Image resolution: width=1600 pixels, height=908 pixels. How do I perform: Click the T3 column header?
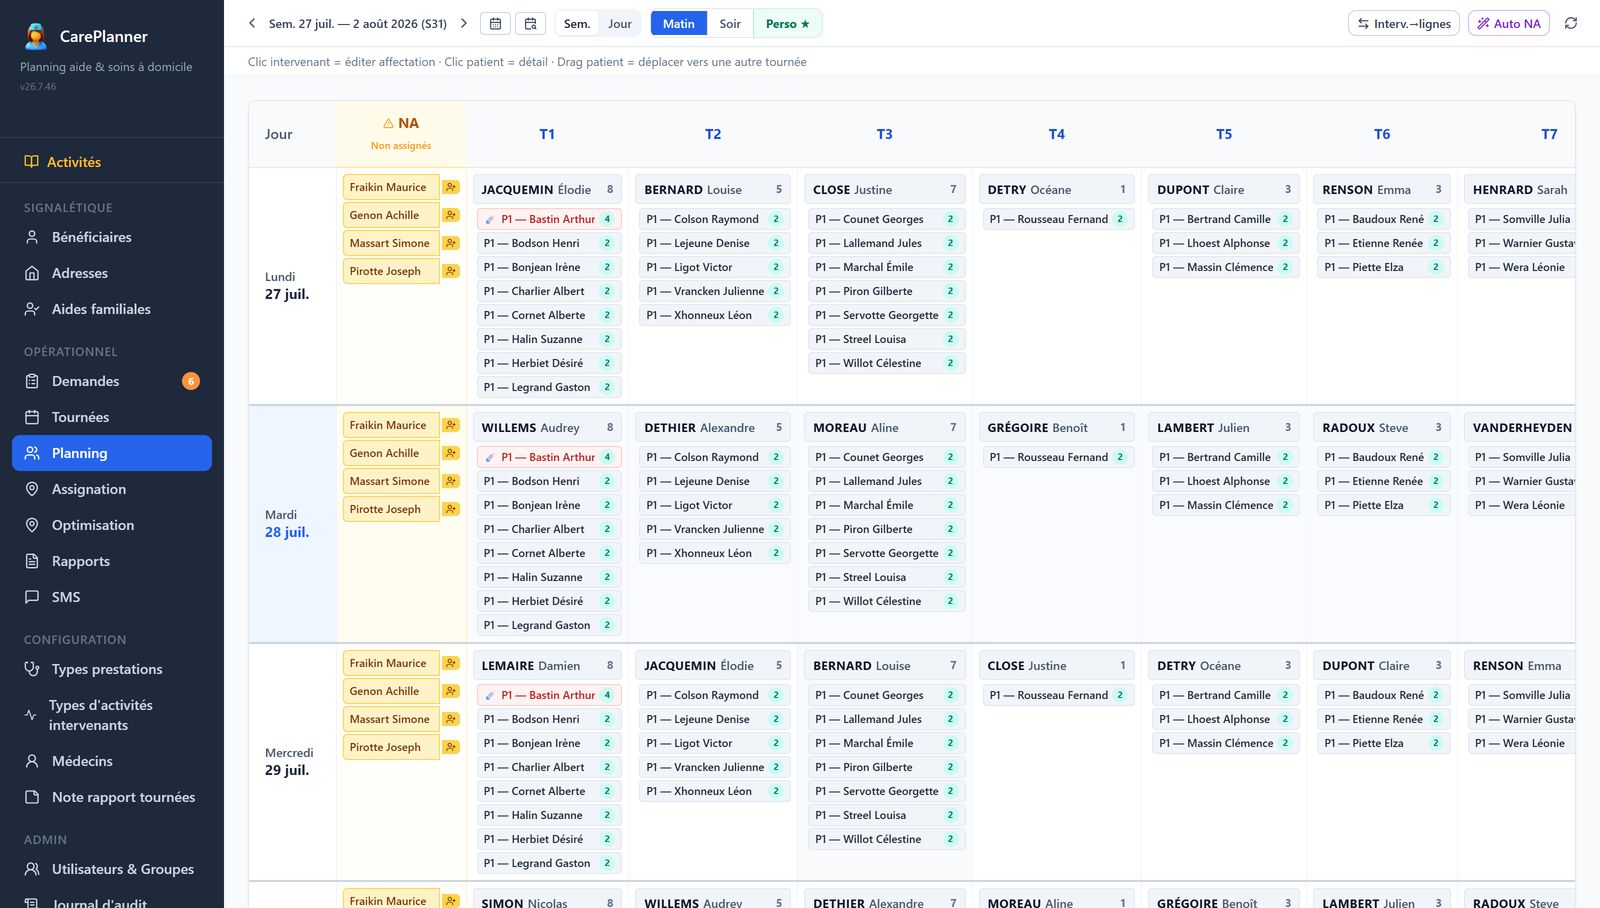[884, 134]
